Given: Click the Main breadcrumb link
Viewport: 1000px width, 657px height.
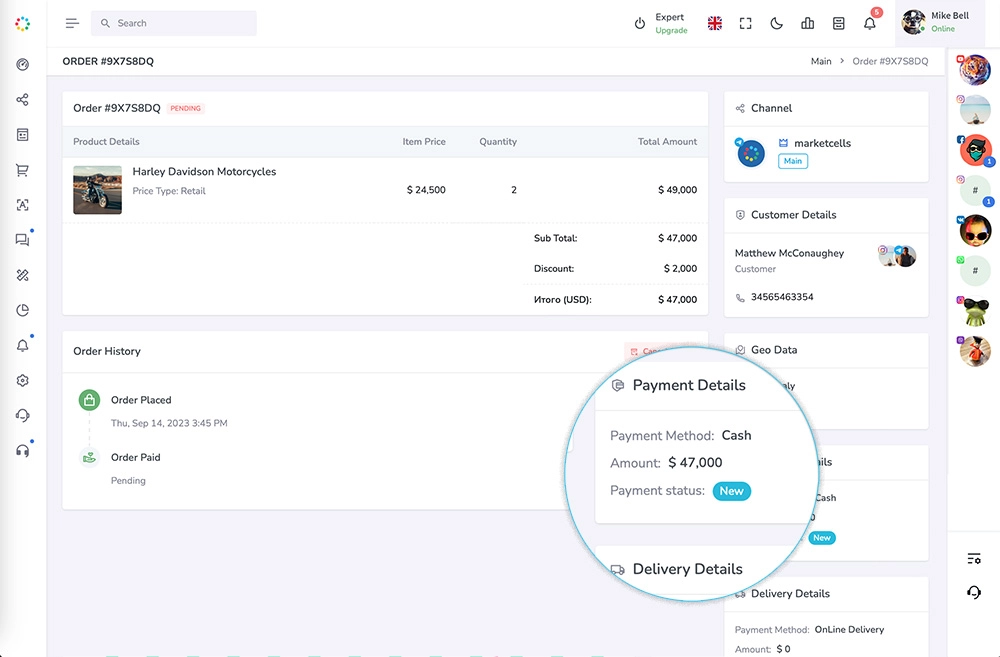Looking at the screenshot, I should [821, 61].
